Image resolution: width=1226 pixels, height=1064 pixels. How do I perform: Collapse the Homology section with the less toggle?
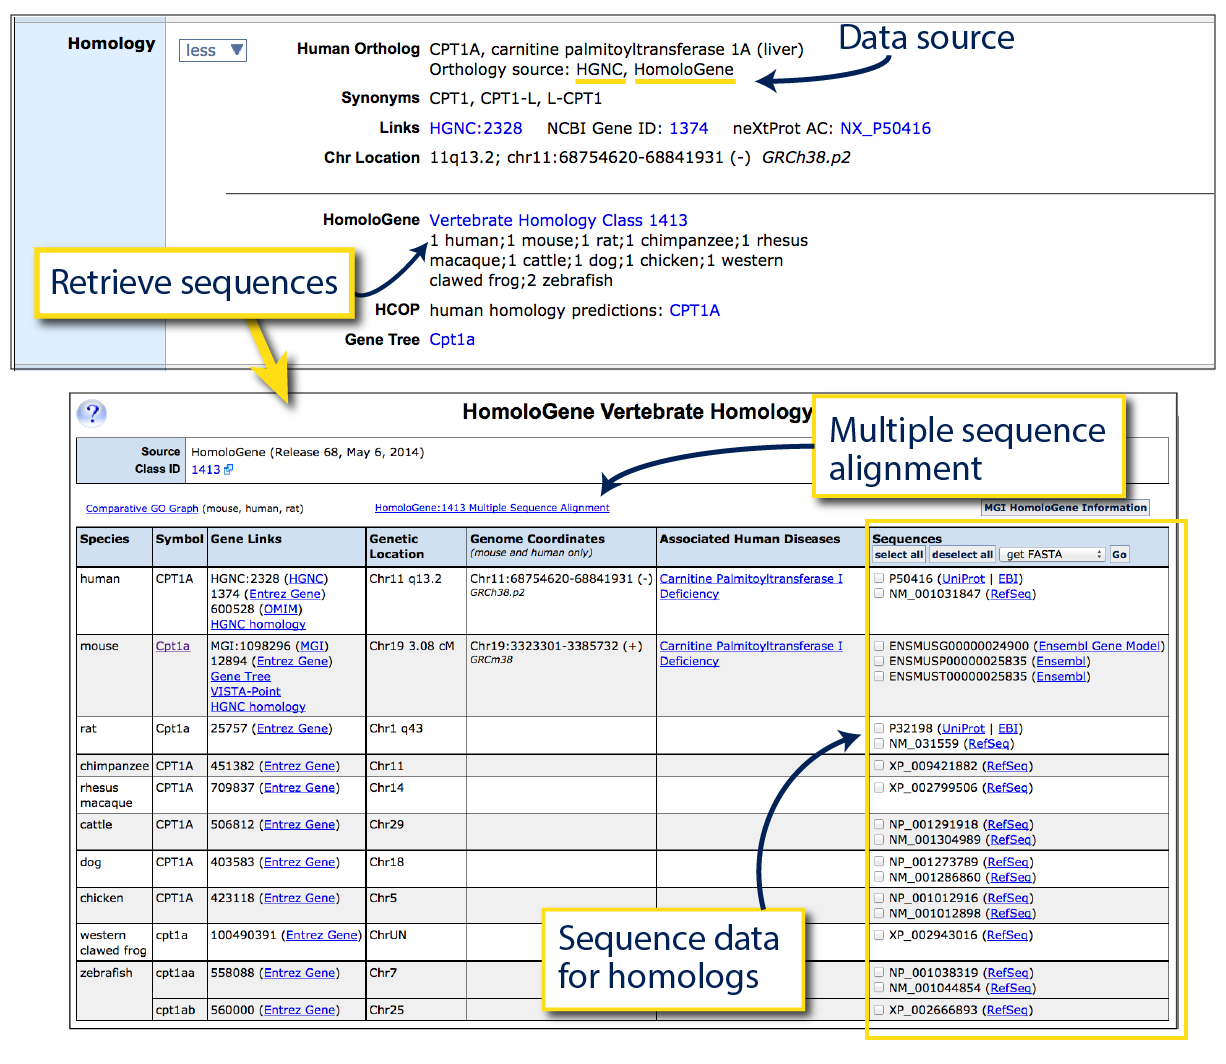click(x=213, y=50)
